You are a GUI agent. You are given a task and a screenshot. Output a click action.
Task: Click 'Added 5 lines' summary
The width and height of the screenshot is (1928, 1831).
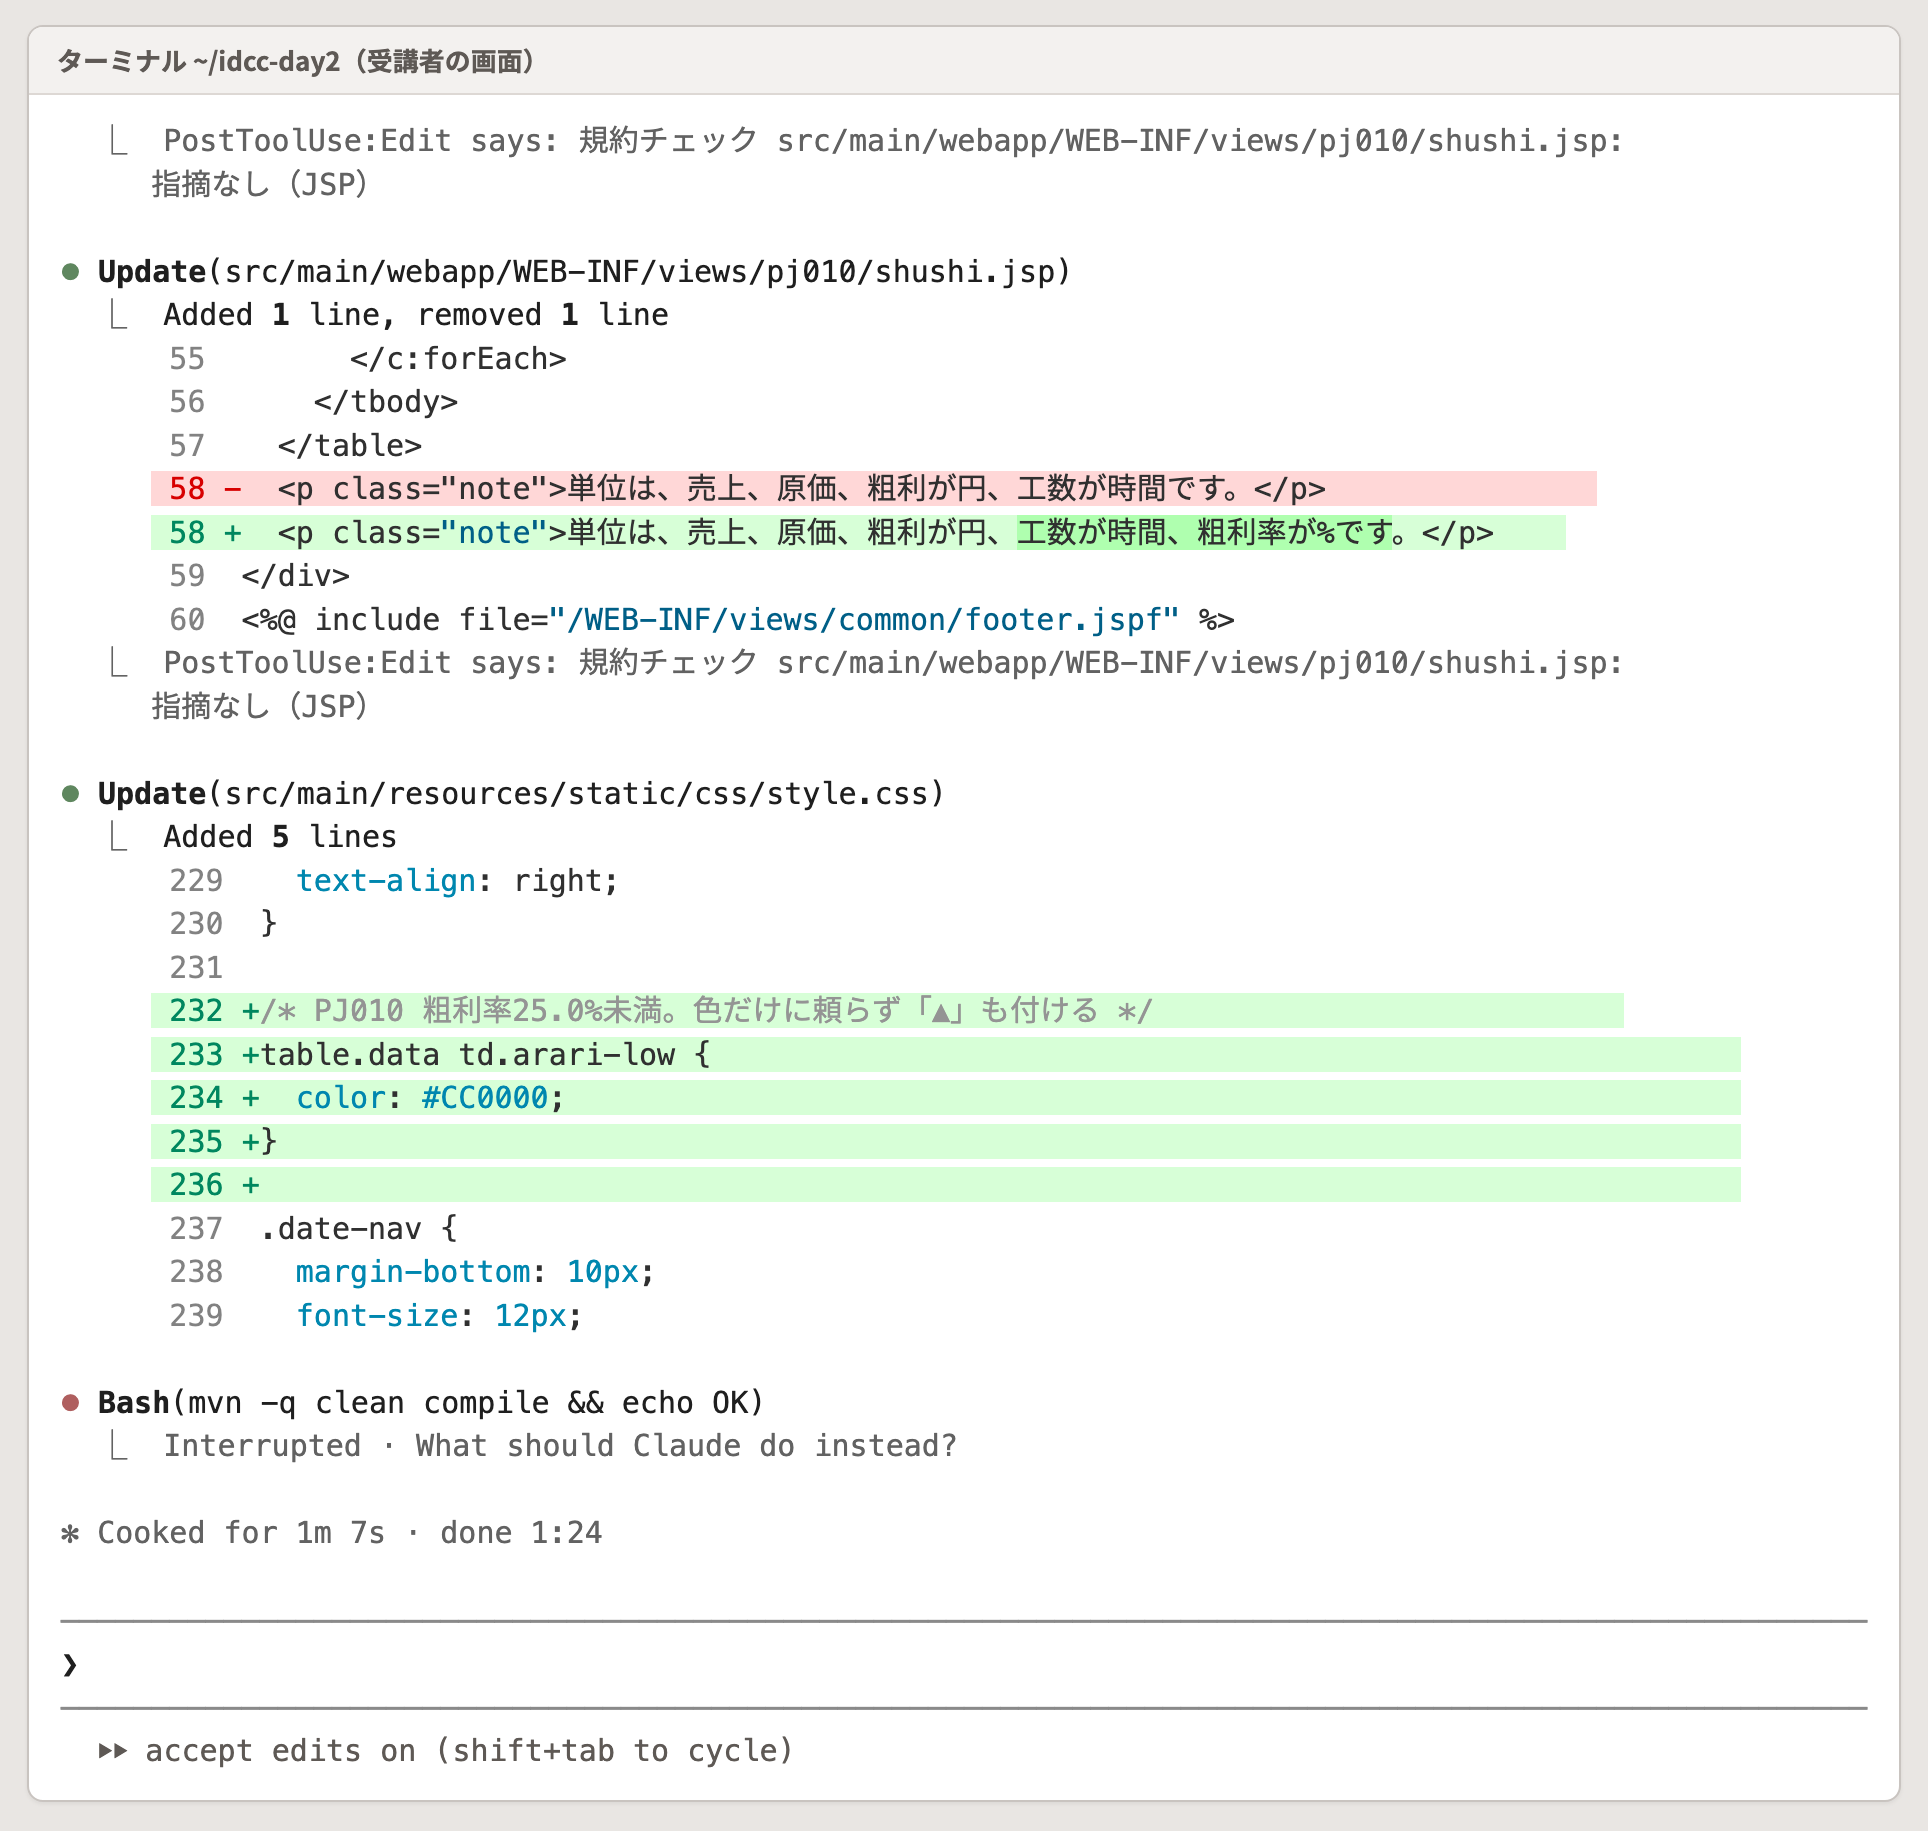280,837
